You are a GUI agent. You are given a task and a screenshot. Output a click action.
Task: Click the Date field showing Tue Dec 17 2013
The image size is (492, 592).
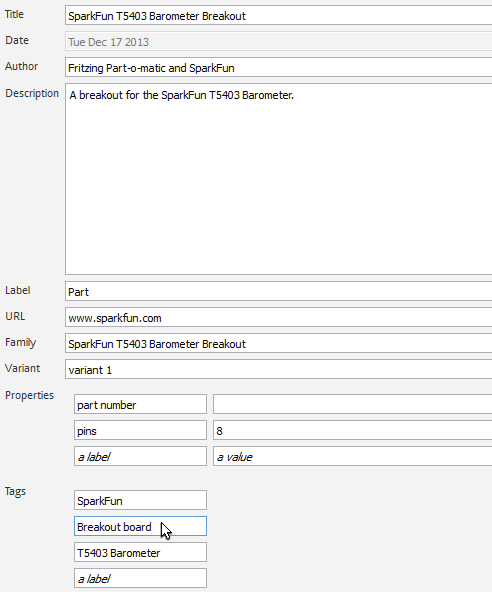coord(279,42)
